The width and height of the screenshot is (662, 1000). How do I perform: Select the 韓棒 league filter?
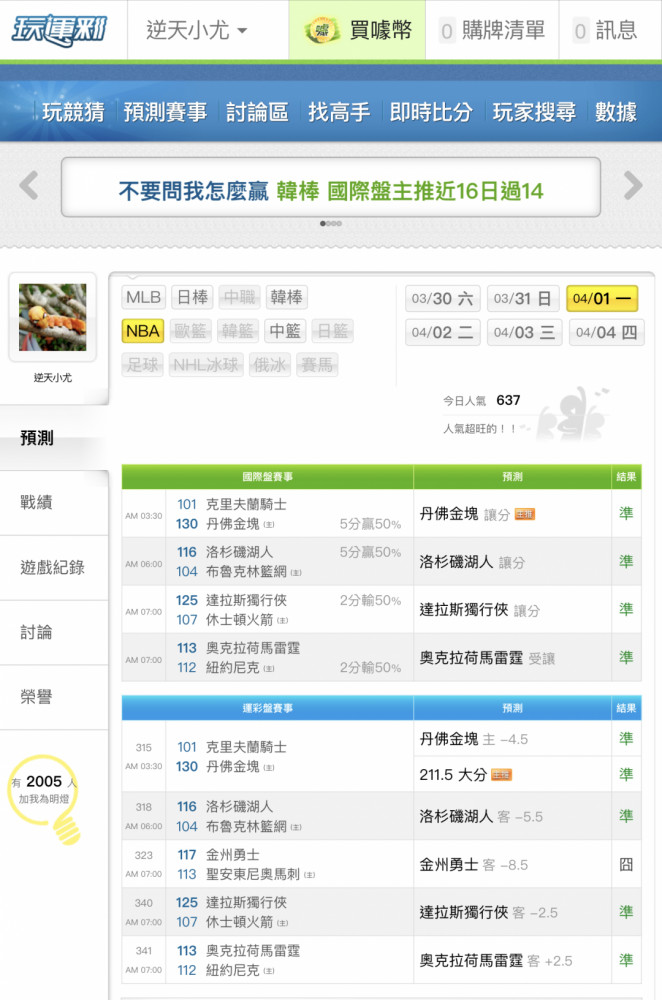pos(286,297)
